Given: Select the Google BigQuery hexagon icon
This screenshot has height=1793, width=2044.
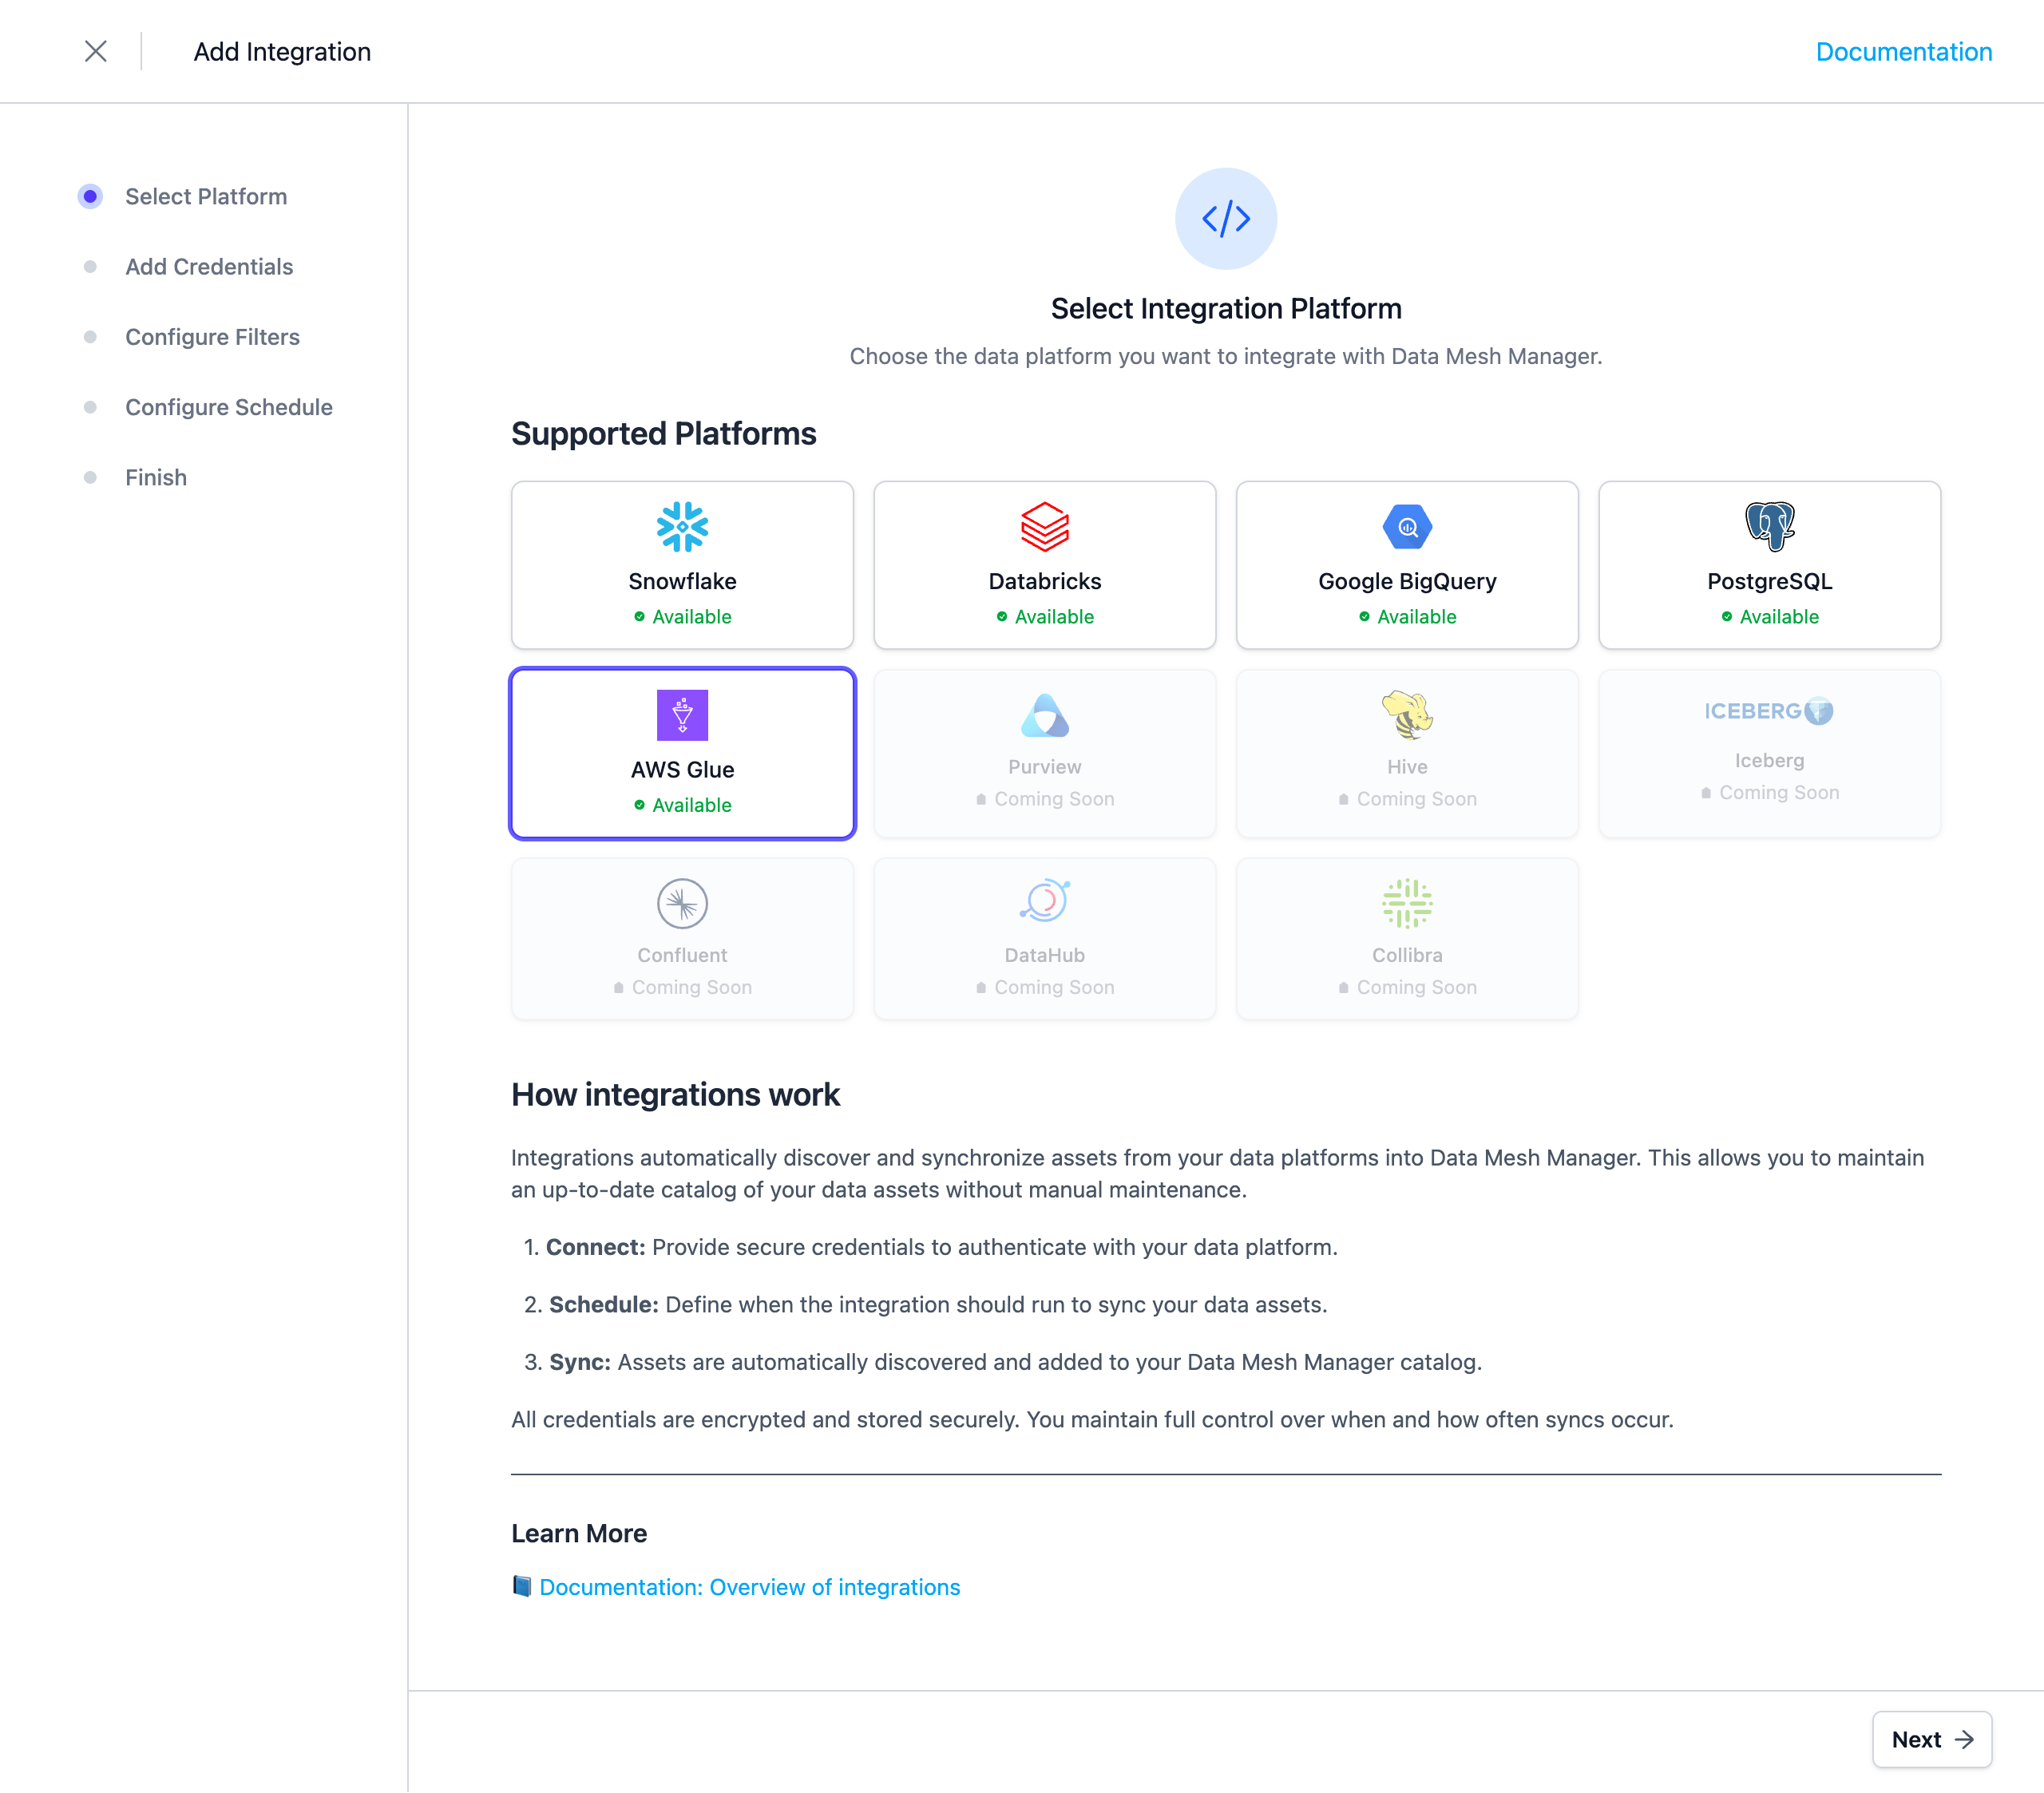Looking at the screenshot, I should 1406,527.
